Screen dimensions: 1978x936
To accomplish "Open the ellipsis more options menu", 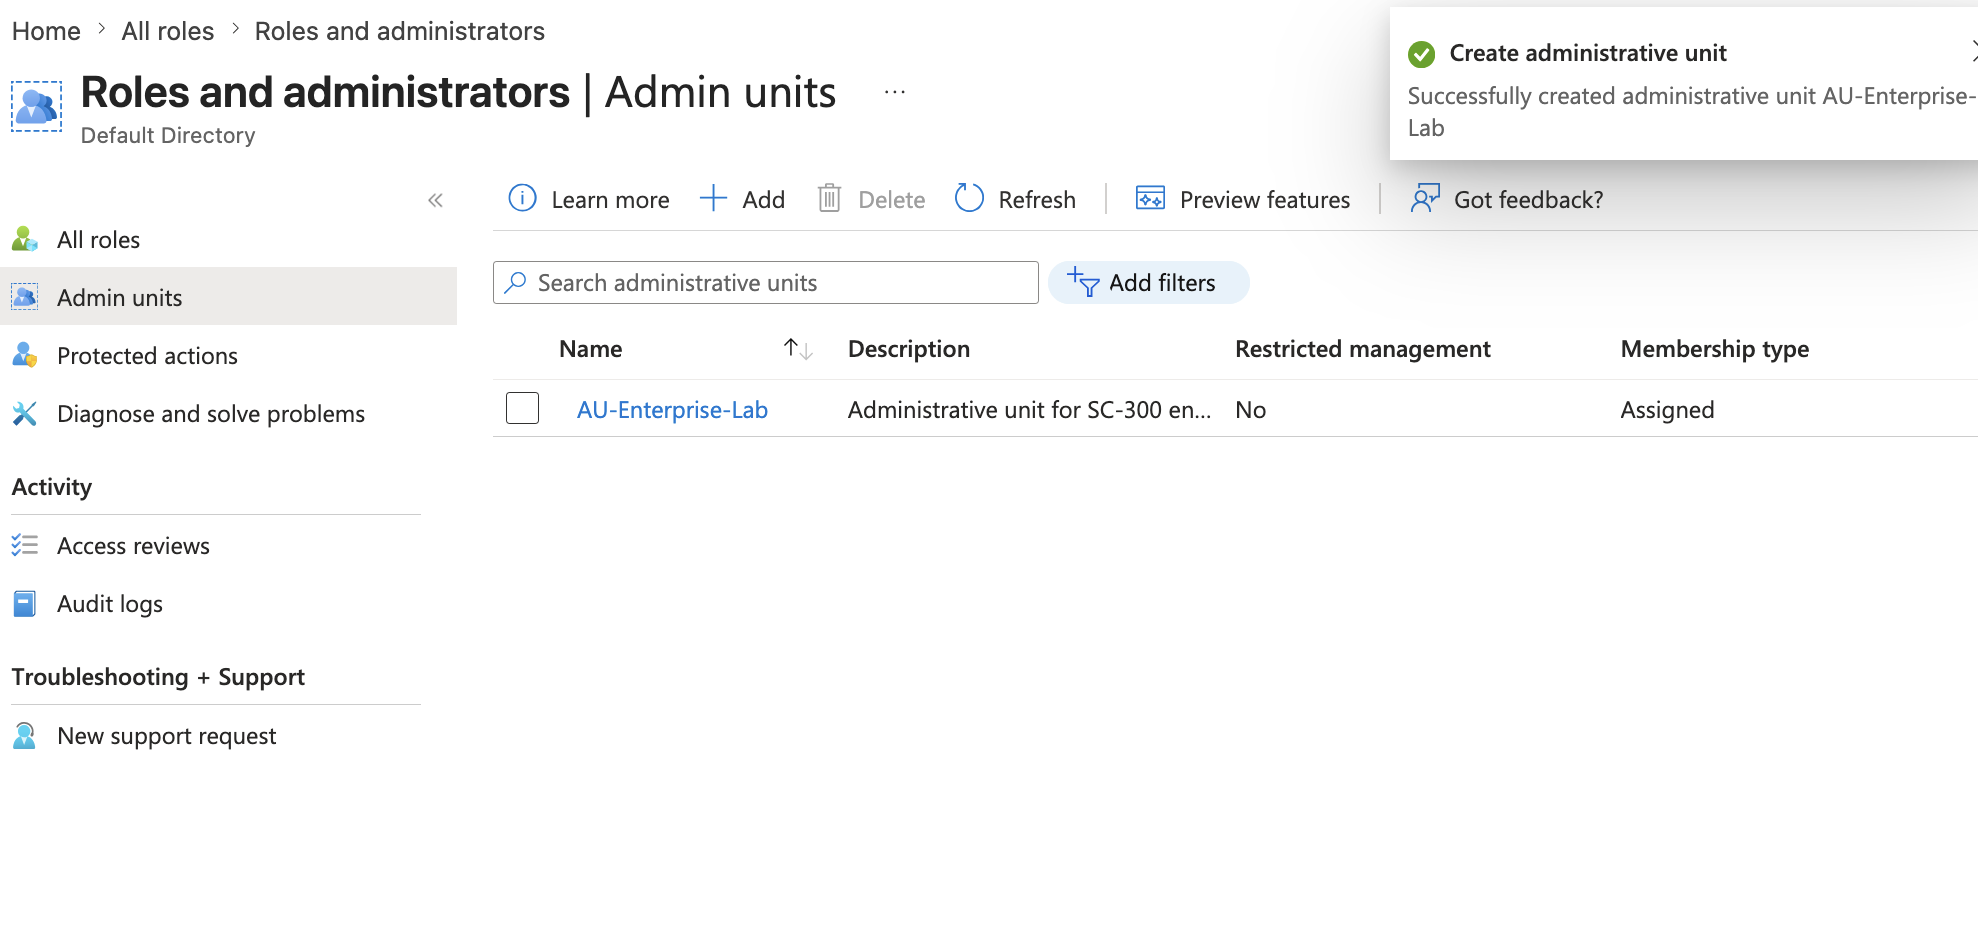I will click(x=895, y=92).
